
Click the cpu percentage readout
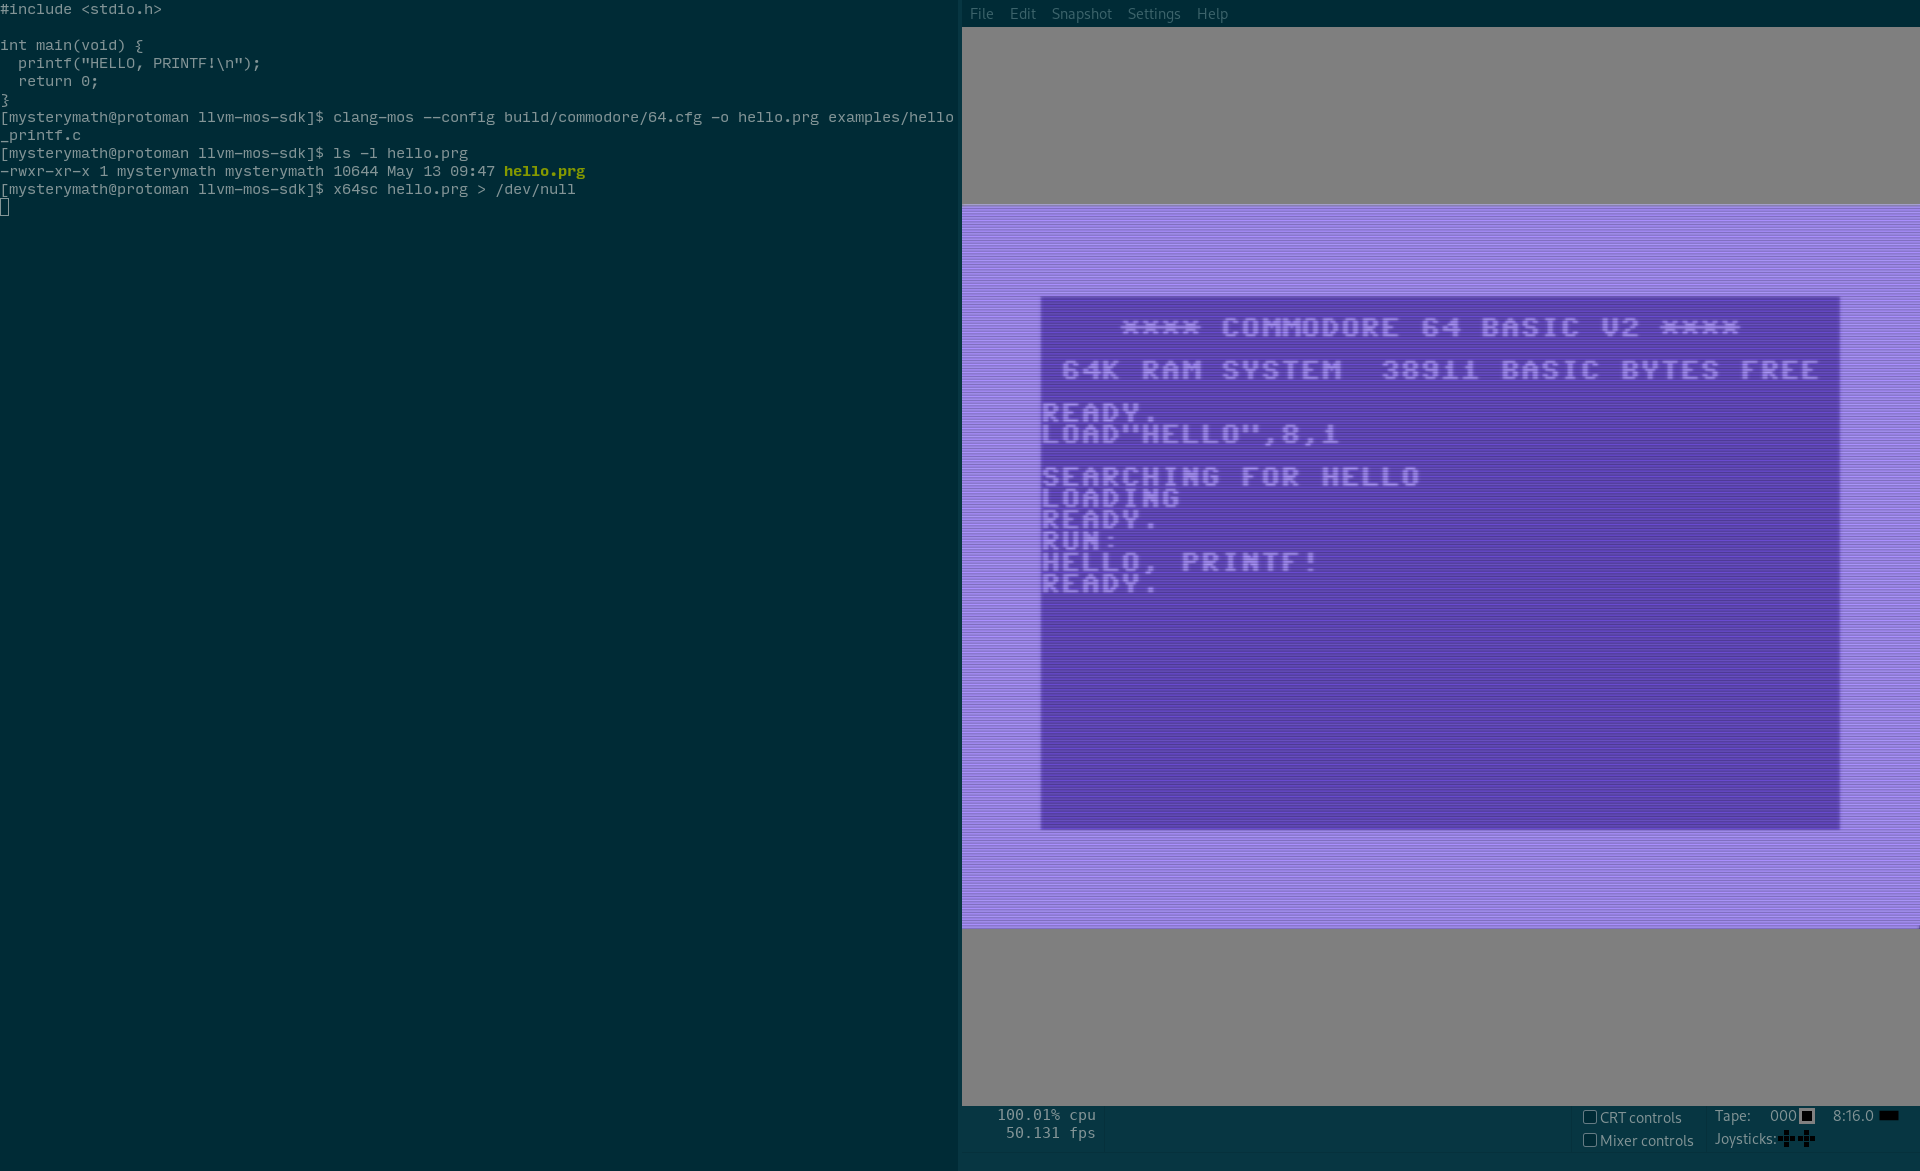click(x=1046, y=1115)
